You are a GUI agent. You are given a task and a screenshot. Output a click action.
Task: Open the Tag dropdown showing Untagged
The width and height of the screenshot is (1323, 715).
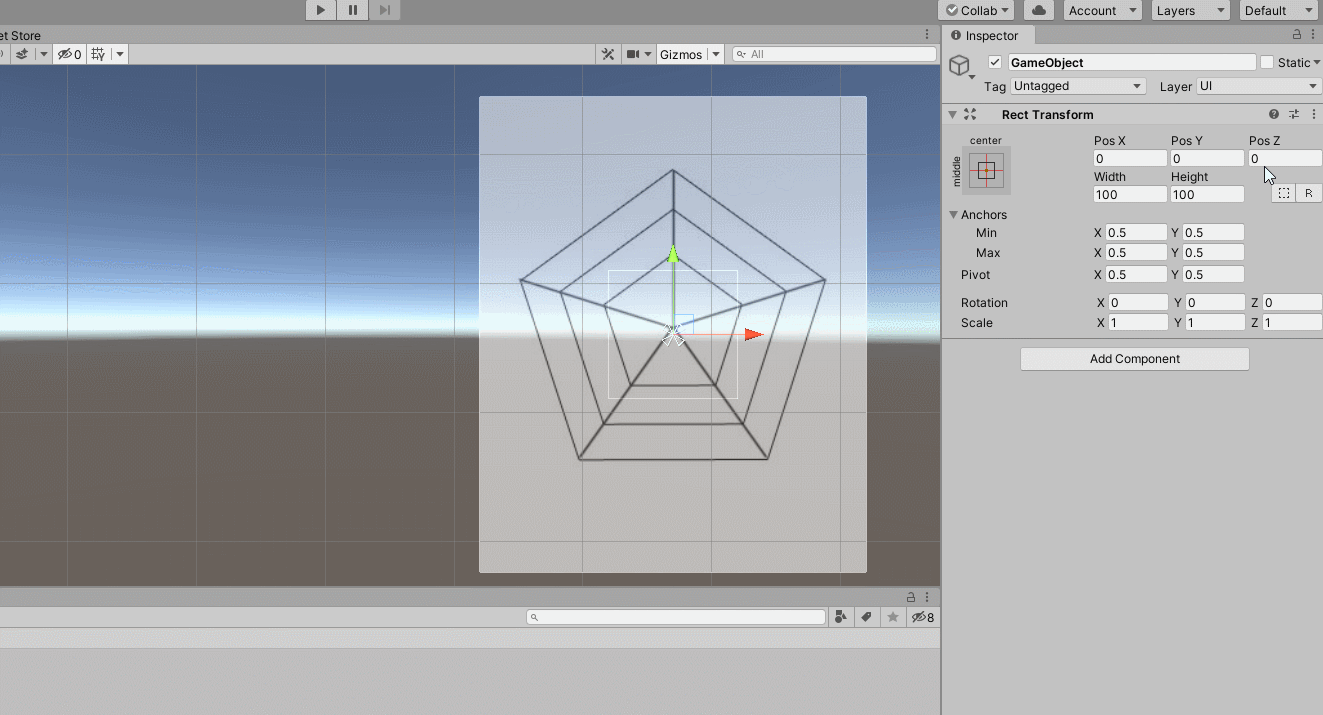click(x=1077, y=86)
